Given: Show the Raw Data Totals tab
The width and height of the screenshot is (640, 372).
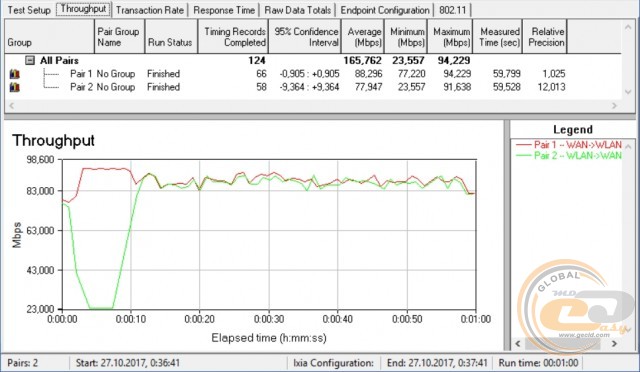Looking at the screenshot, I should 298,10.
